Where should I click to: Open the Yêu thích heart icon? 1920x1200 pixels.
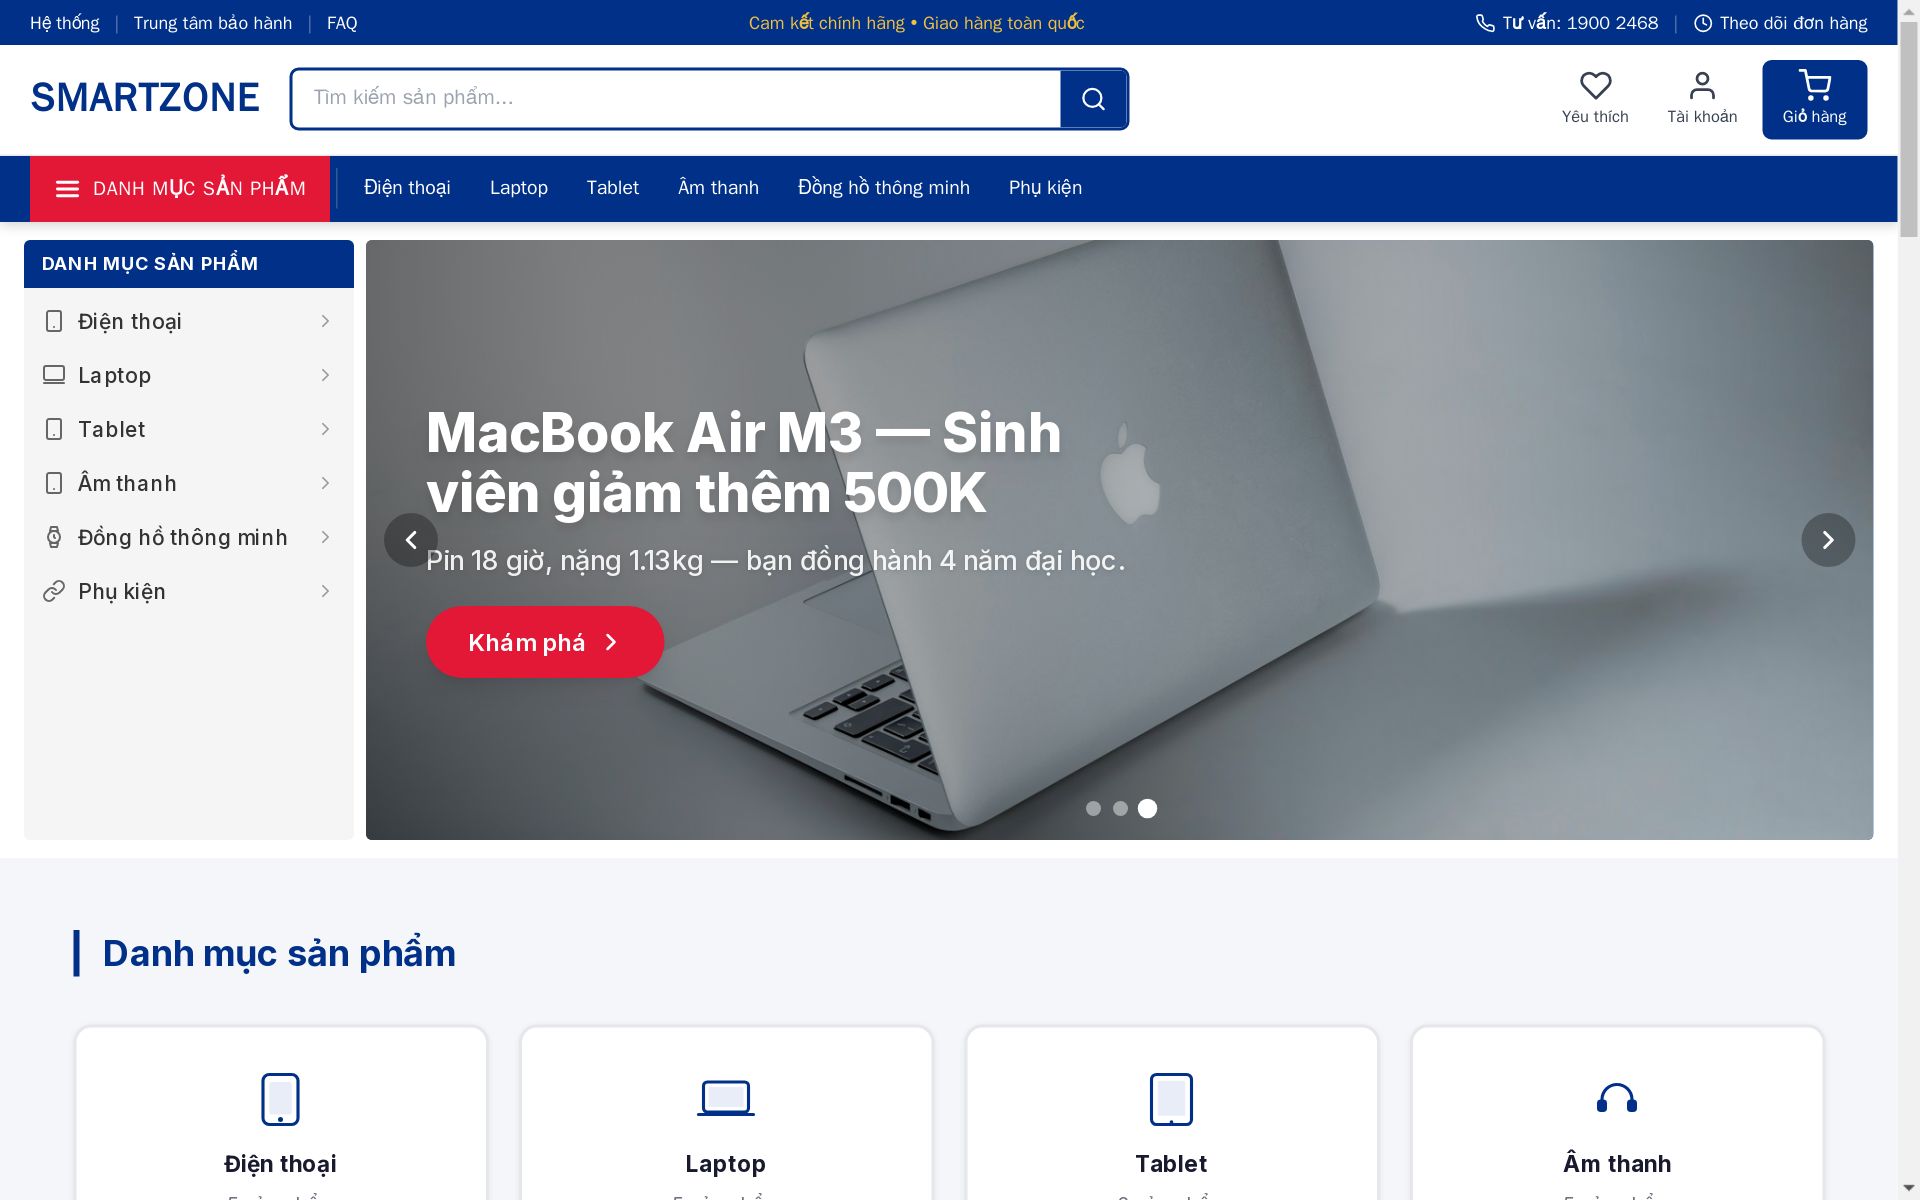click(1595, 86)
